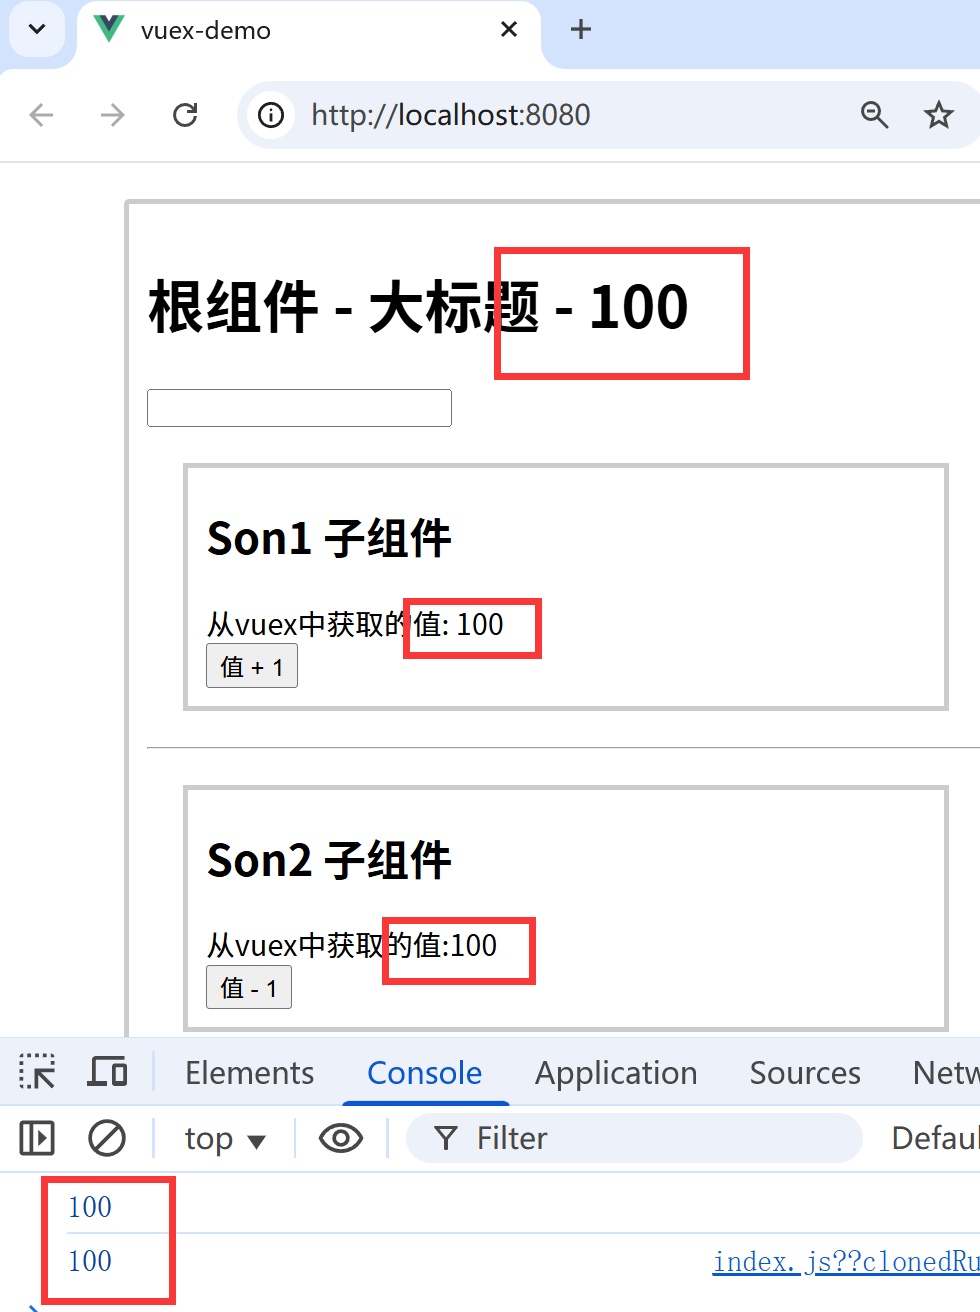
Task: Click the Son1 子组件 heading
Action: click(x=329, y=538)
